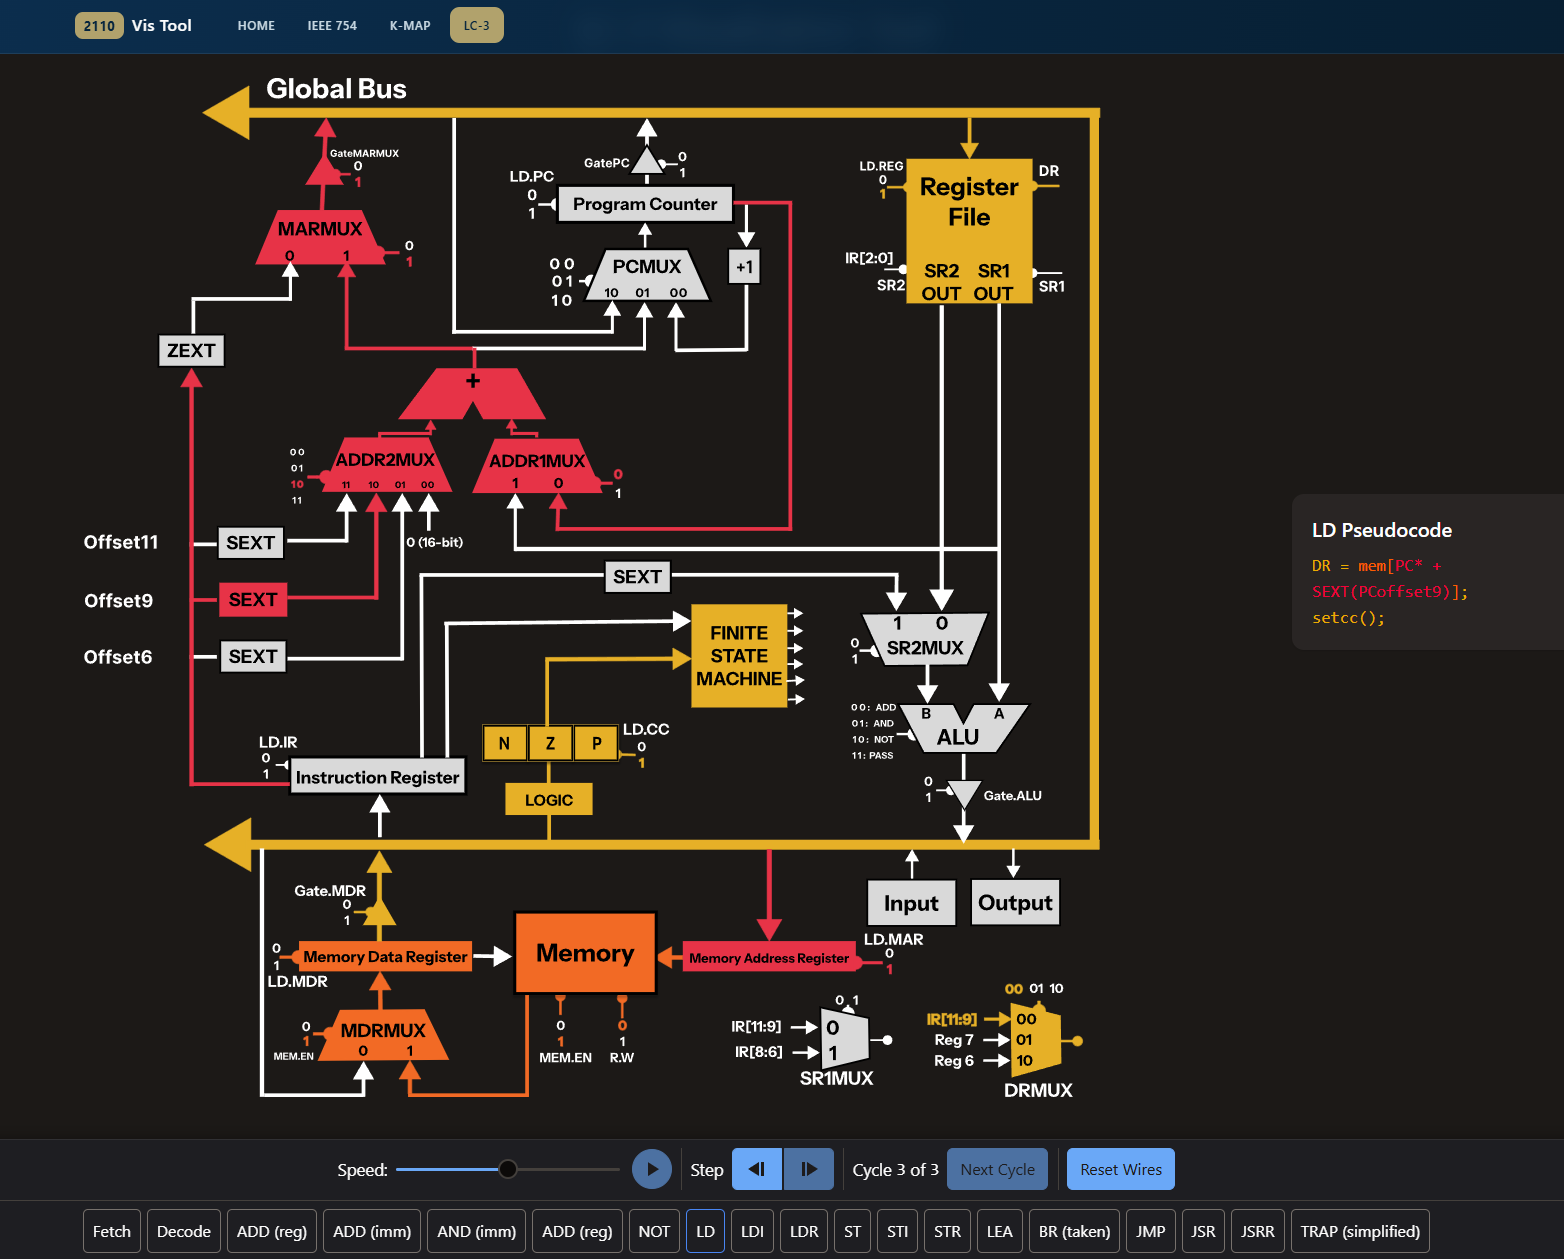Select the Fetch instruction

(112, 1231)
